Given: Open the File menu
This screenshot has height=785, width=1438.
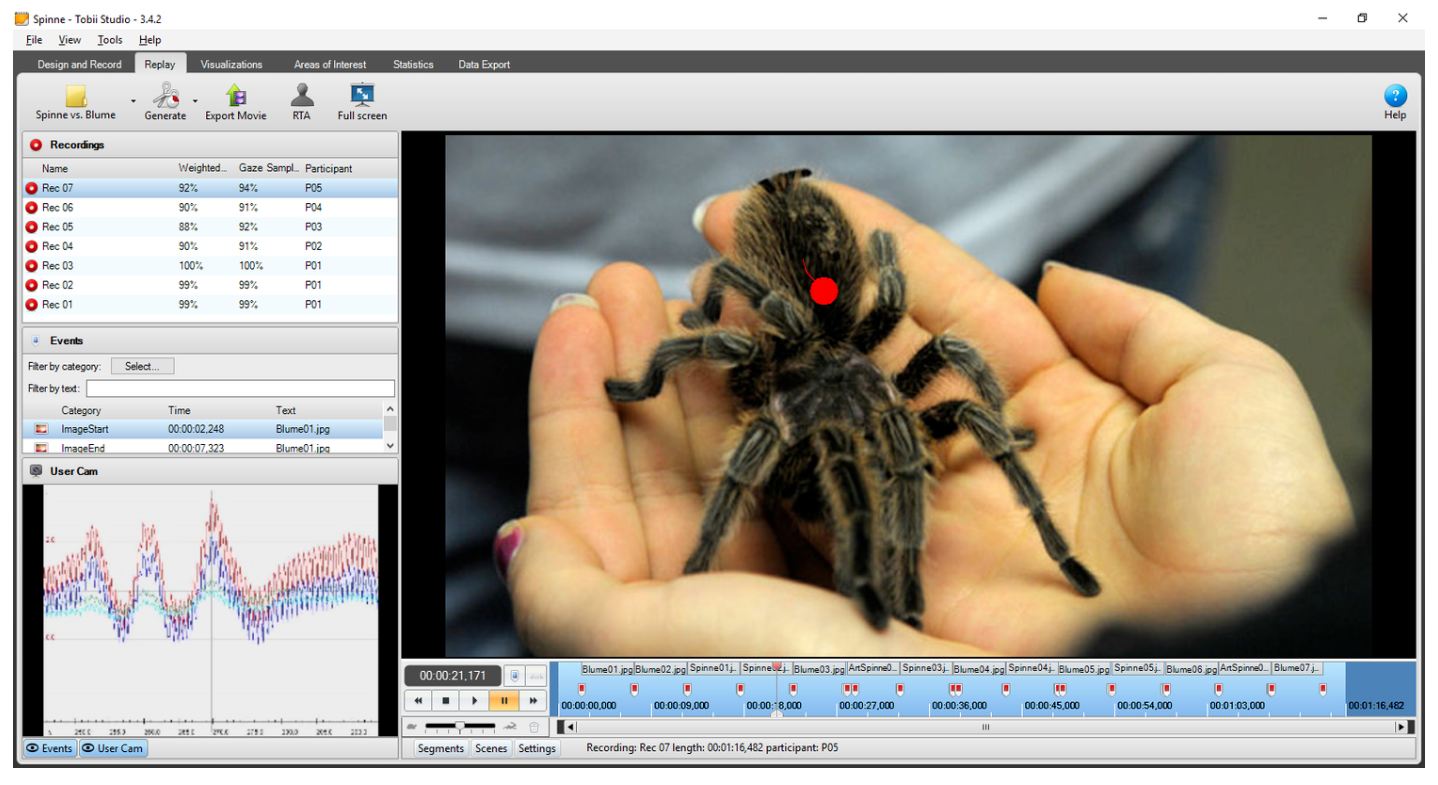Looking at the screenshot, I should [34, 40].
